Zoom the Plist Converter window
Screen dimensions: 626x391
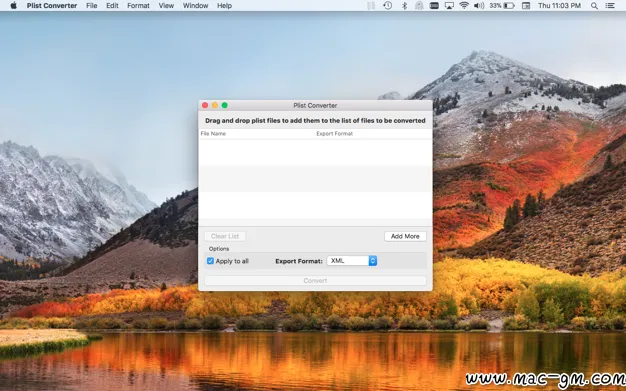click(x=224, y=105)
